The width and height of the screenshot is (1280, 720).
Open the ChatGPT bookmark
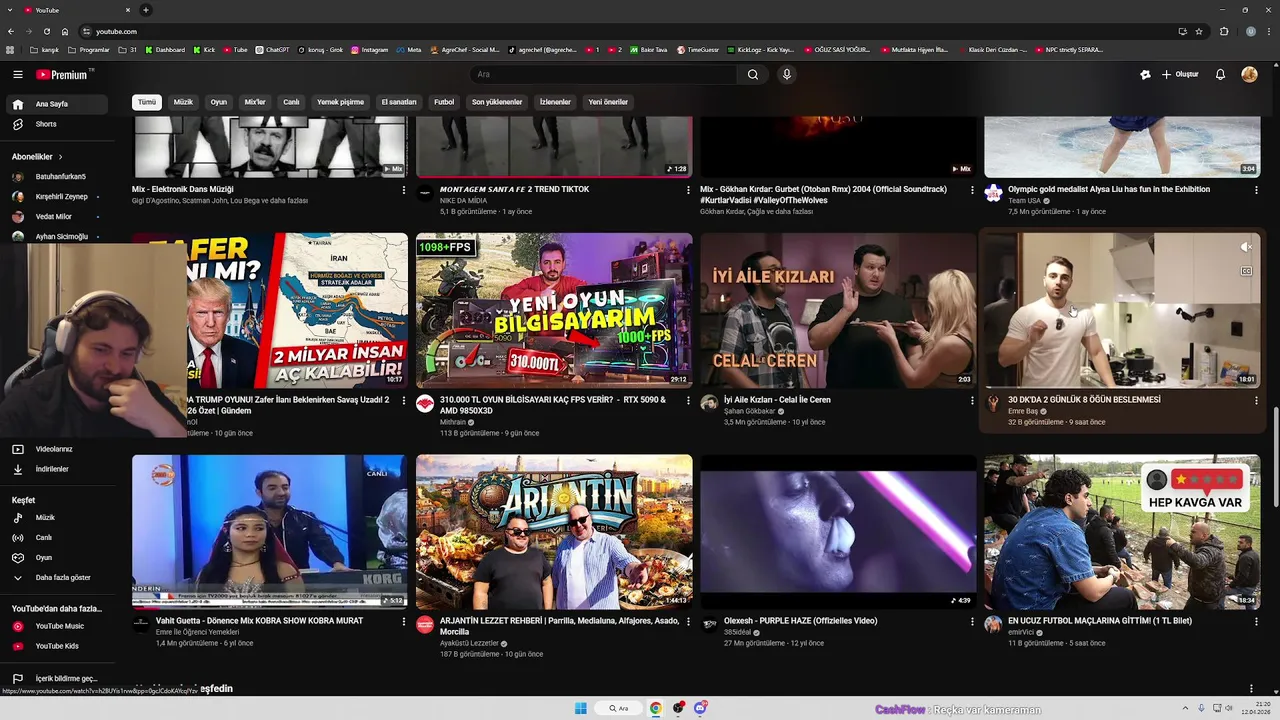point(272,49)
